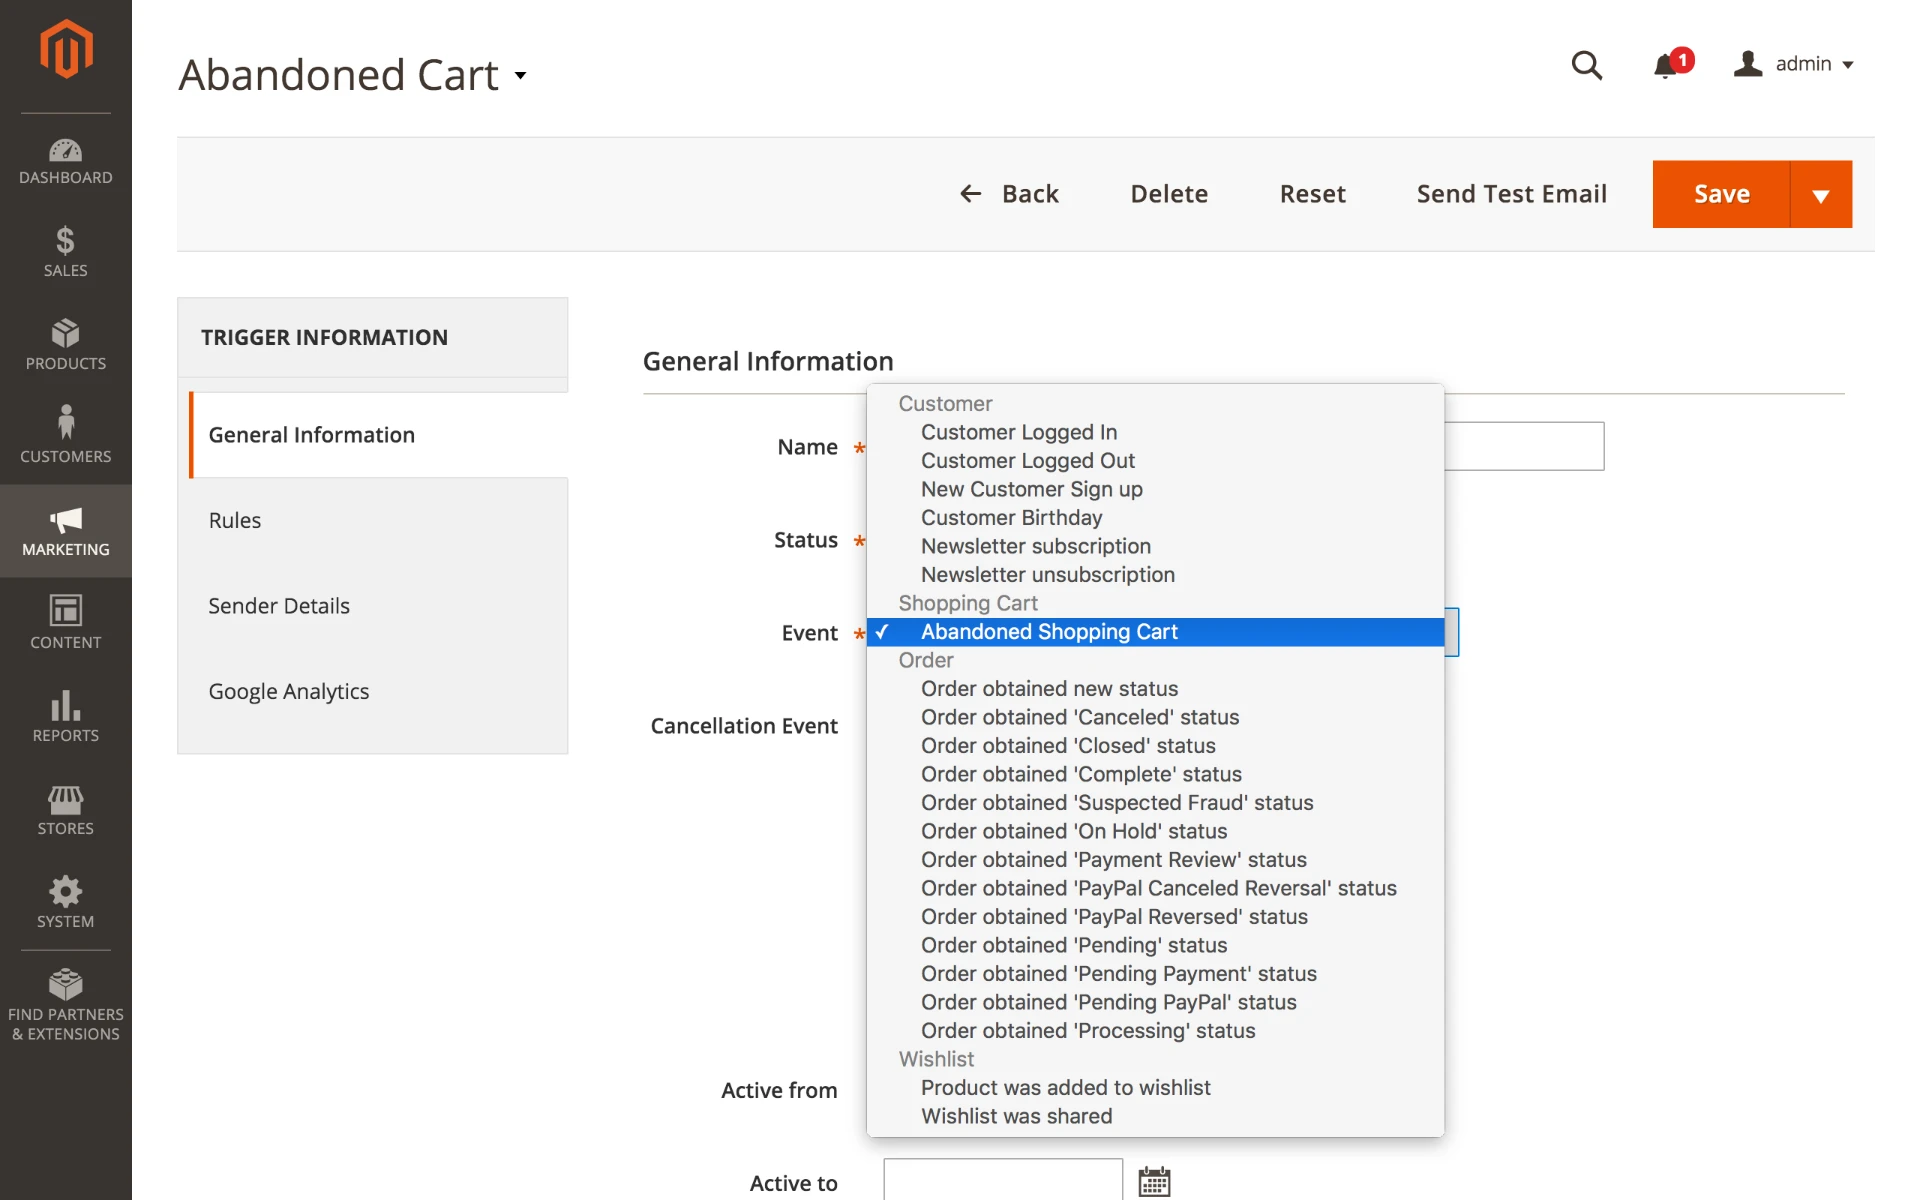Open the Reports section icon

point(65,712)
